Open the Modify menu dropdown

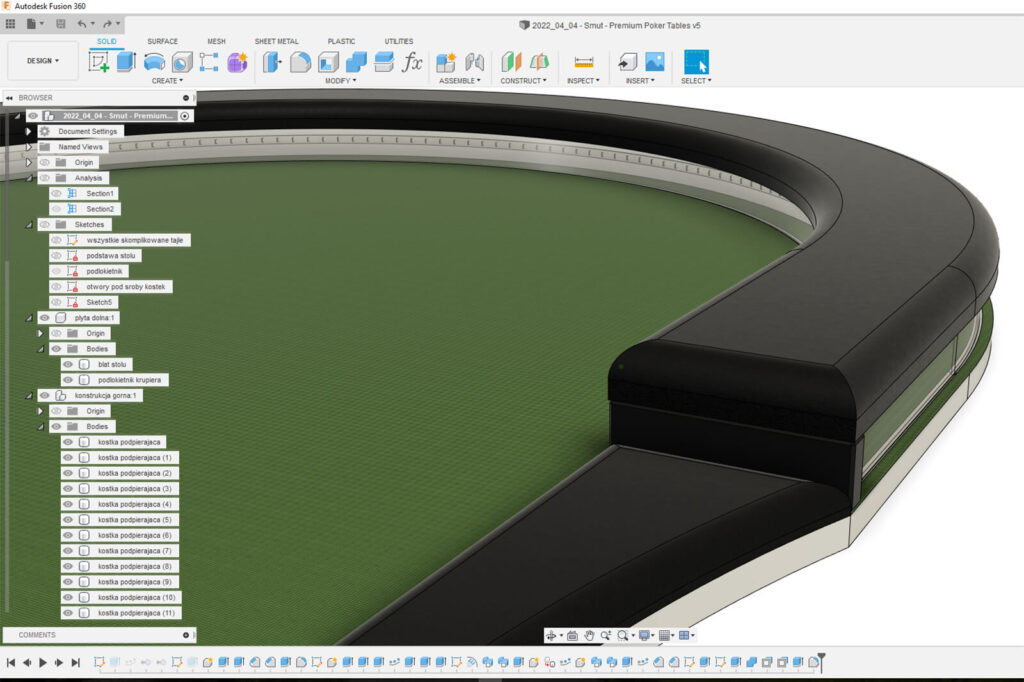(x=340, y=80)
